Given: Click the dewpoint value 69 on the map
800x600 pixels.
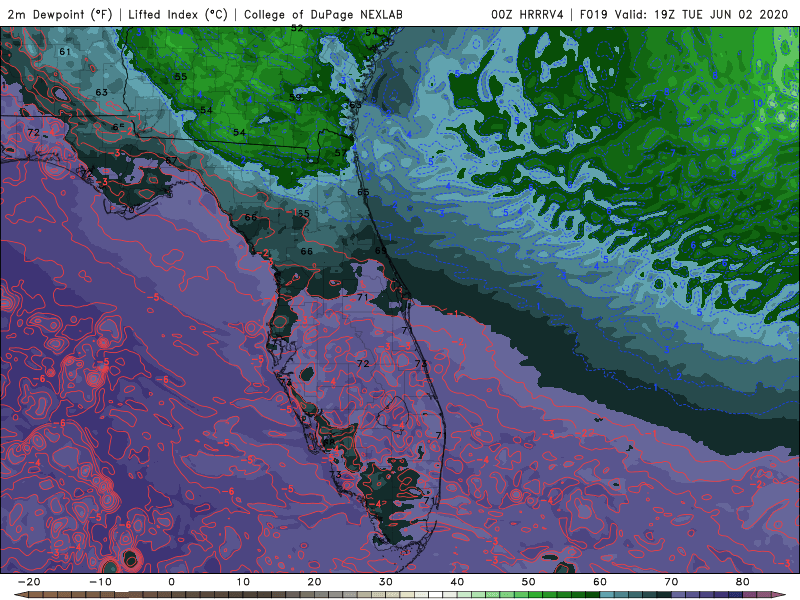Looking at the screenshot, I should pyautogui.click(x=381, y=251).
